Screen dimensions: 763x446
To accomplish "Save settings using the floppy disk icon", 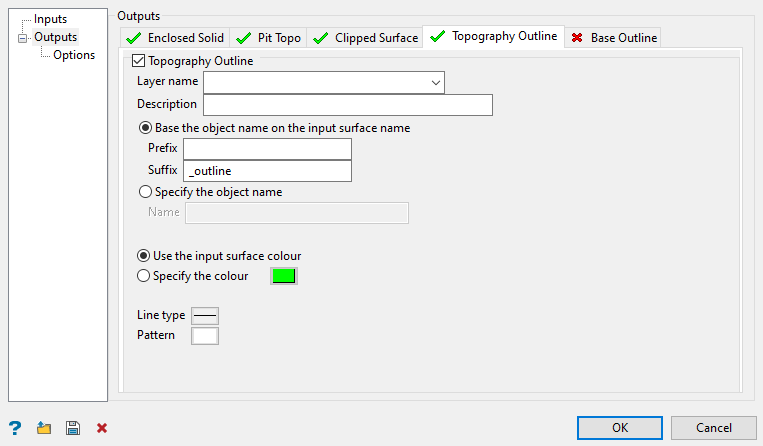I will (x=72, y=428).
